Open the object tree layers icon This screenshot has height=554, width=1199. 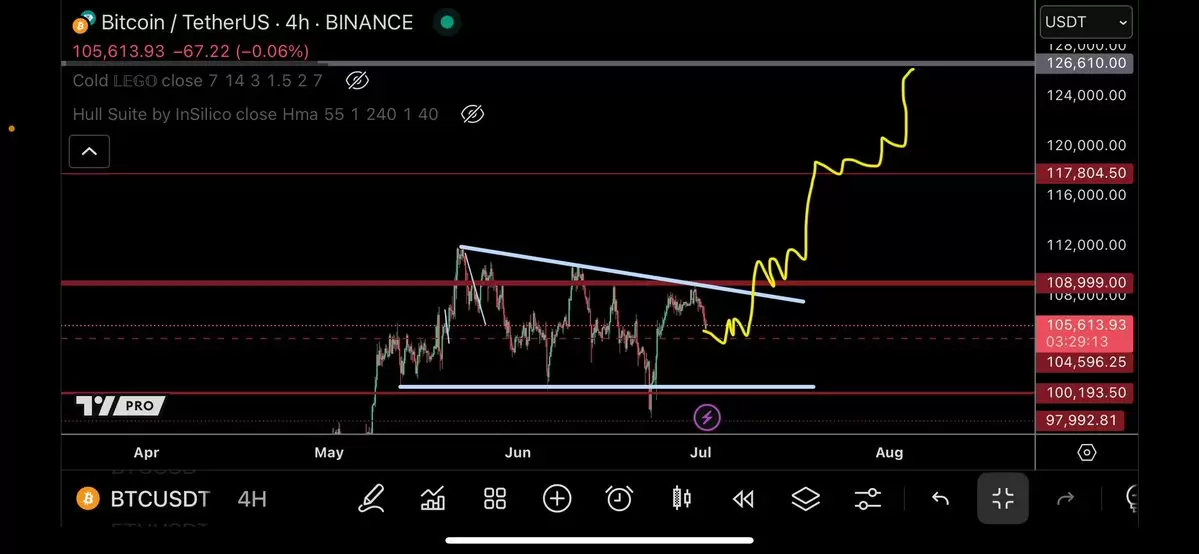[x=805, y=499]
